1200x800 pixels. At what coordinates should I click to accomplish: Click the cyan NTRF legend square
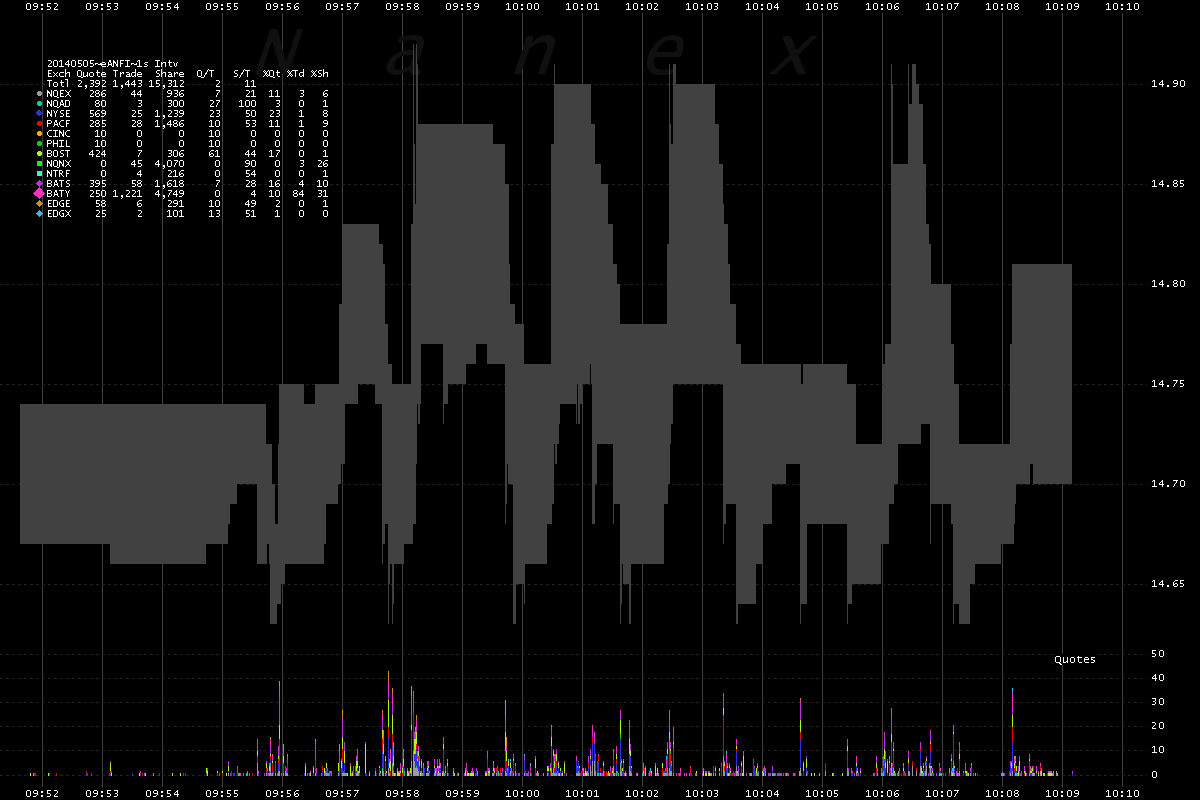click(38, 173)
